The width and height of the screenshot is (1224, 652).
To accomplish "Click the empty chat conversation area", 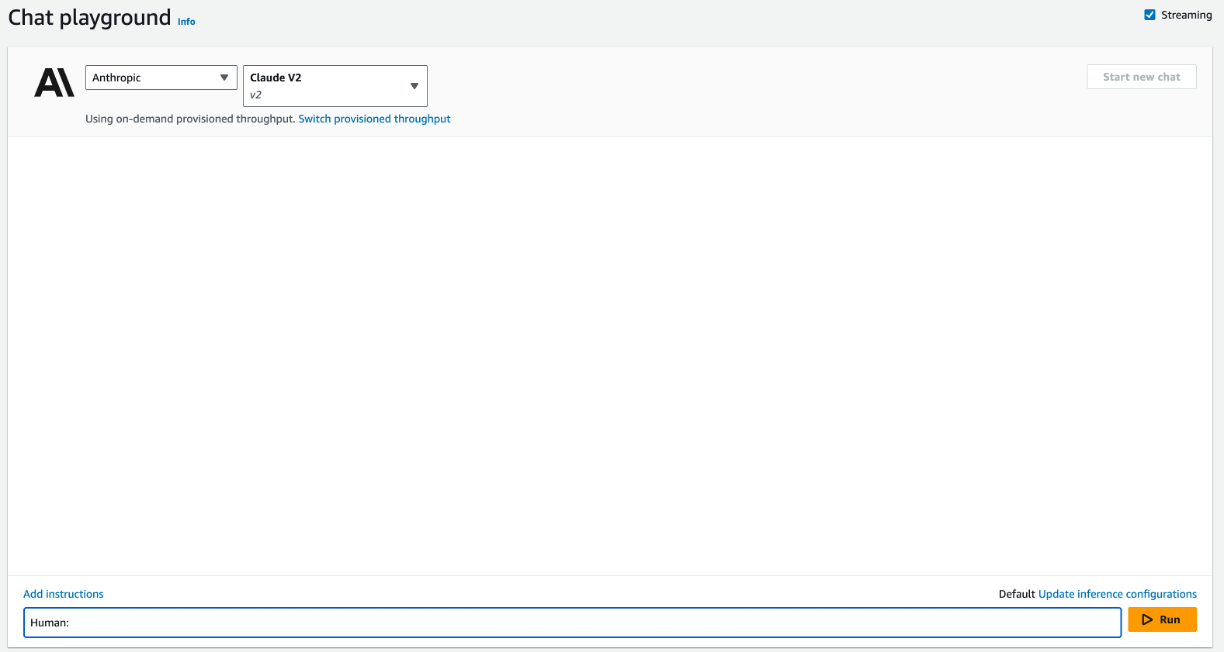I will 610,355.
